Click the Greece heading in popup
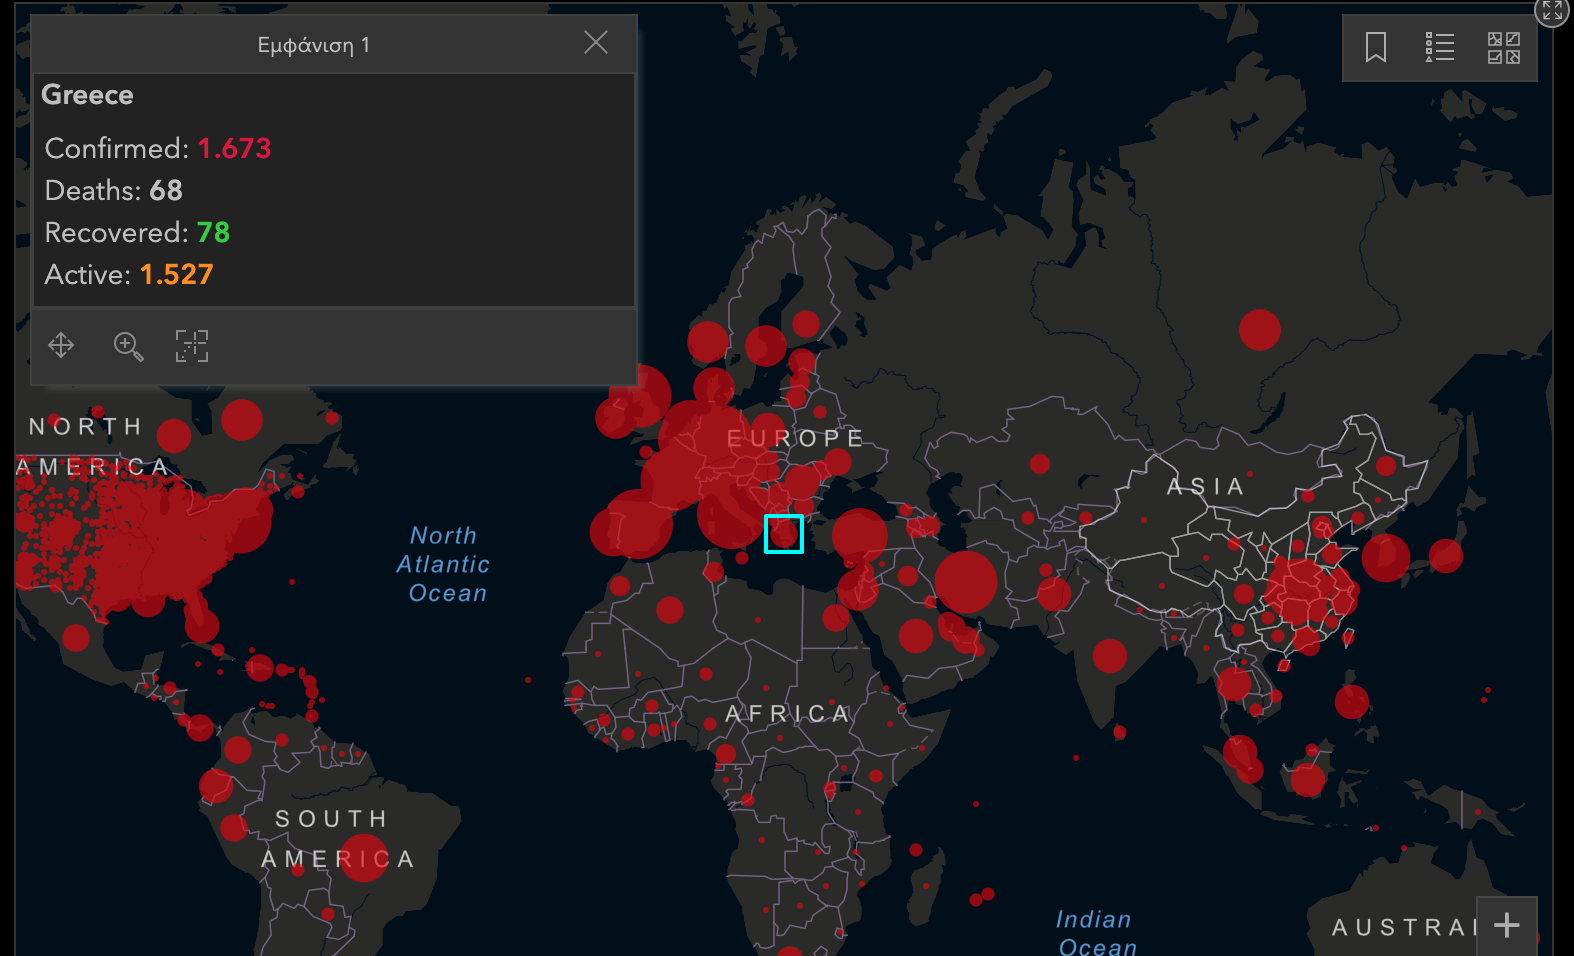The height and width of the screenshot is (956, 1574). point(87,95)
